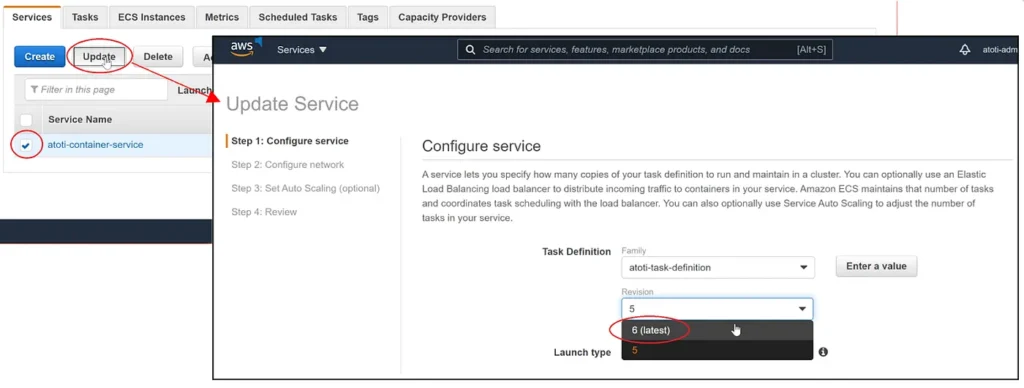Click the filter funnel icon

point(34,89)
